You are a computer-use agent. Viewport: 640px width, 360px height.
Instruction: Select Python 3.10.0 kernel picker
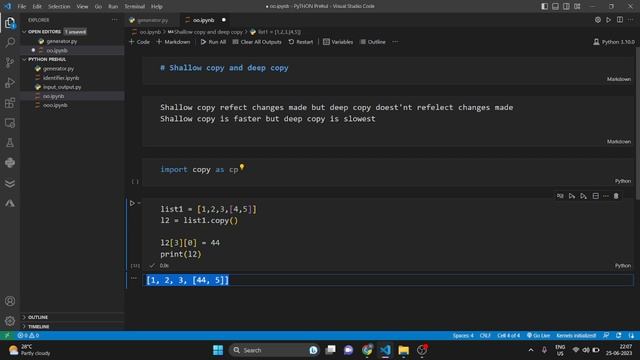pyautogui.click(x=613, y=42)
